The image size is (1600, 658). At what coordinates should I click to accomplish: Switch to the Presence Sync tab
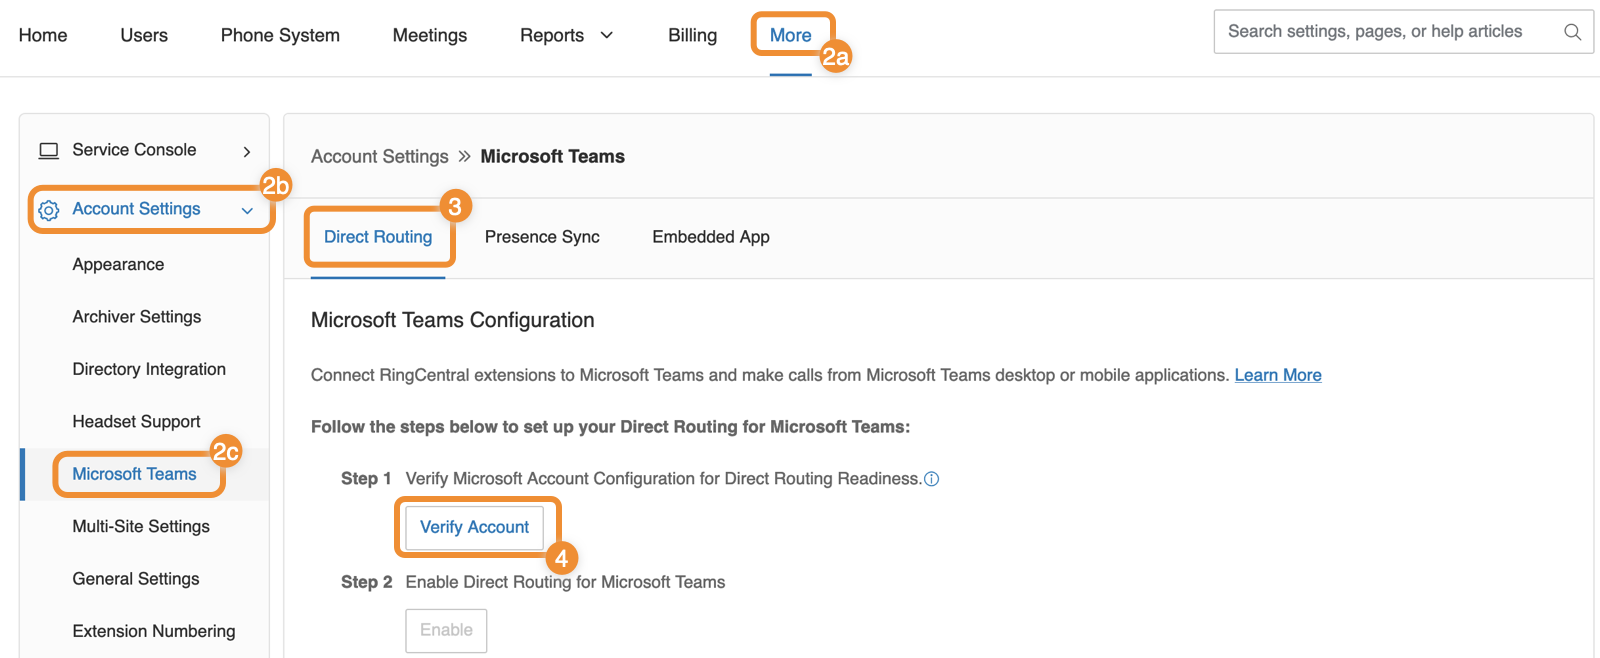click(542, 237)
